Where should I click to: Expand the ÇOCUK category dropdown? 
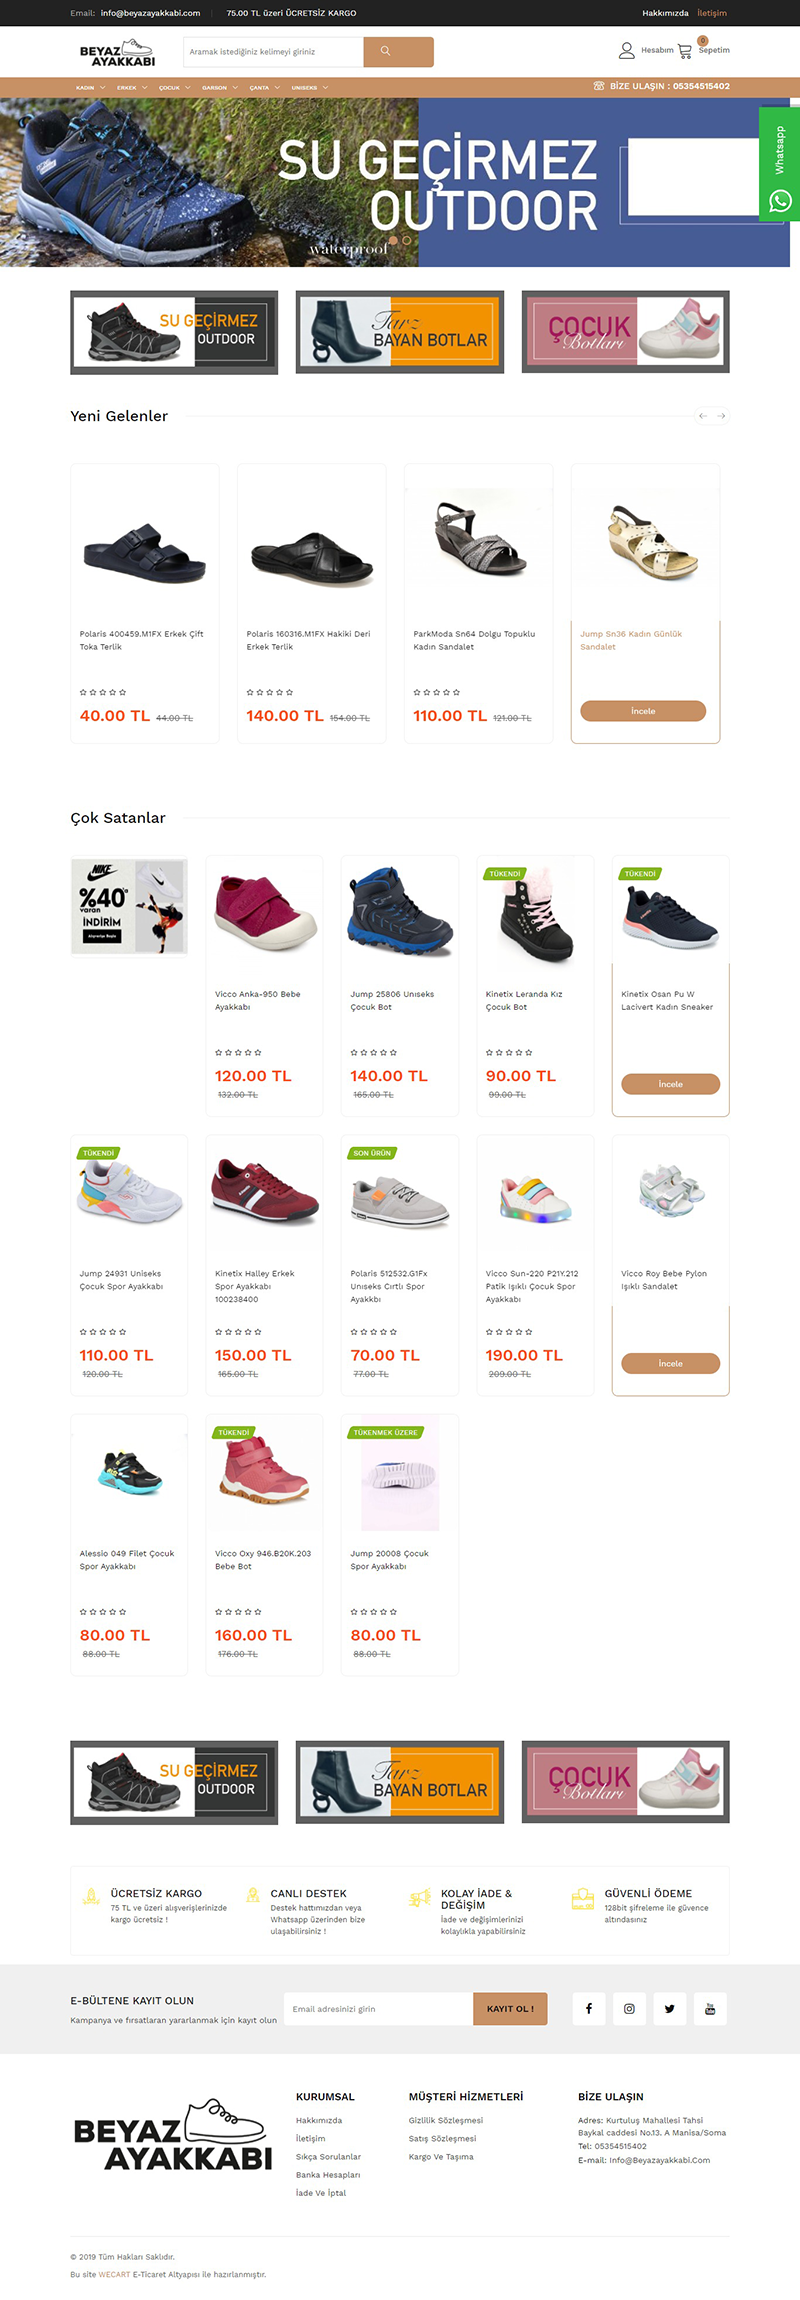tap(175, 87)
